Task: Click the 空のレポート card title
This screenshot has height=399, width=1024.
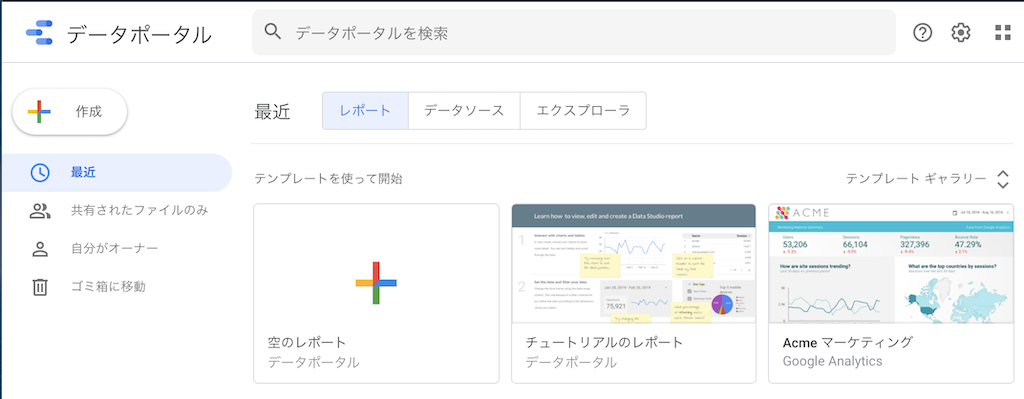Action: pyautogui.click(x=307, y=342)
